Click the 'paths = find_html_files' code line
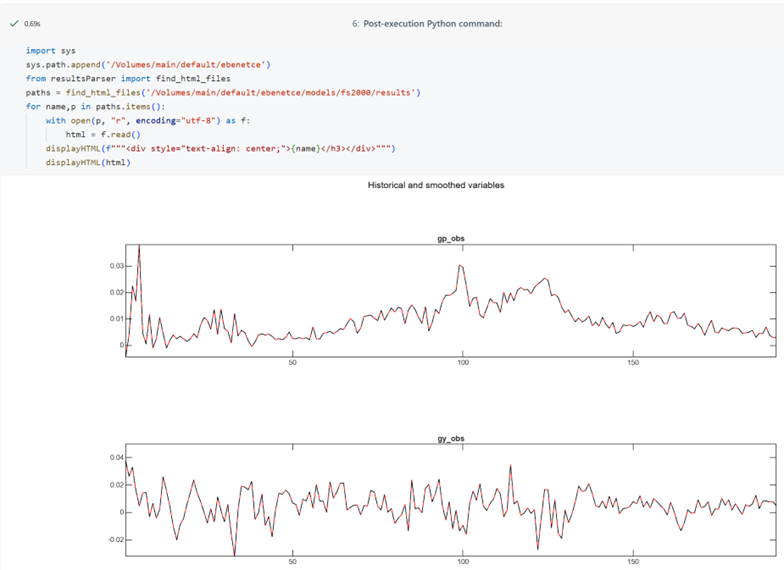784x570 pixels. click(x=223, y=92)
